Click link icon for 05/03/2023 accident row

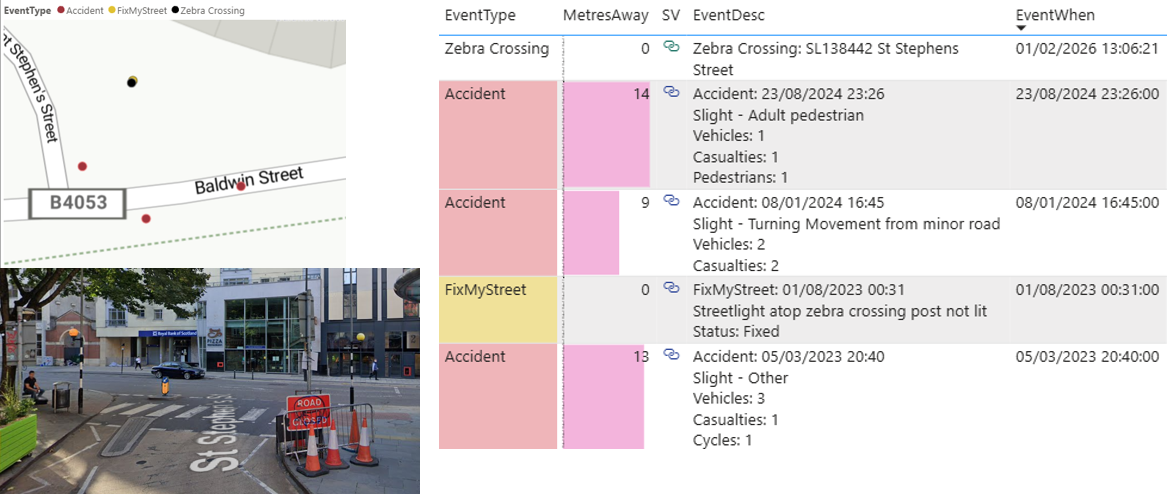(x=671, y=355)
